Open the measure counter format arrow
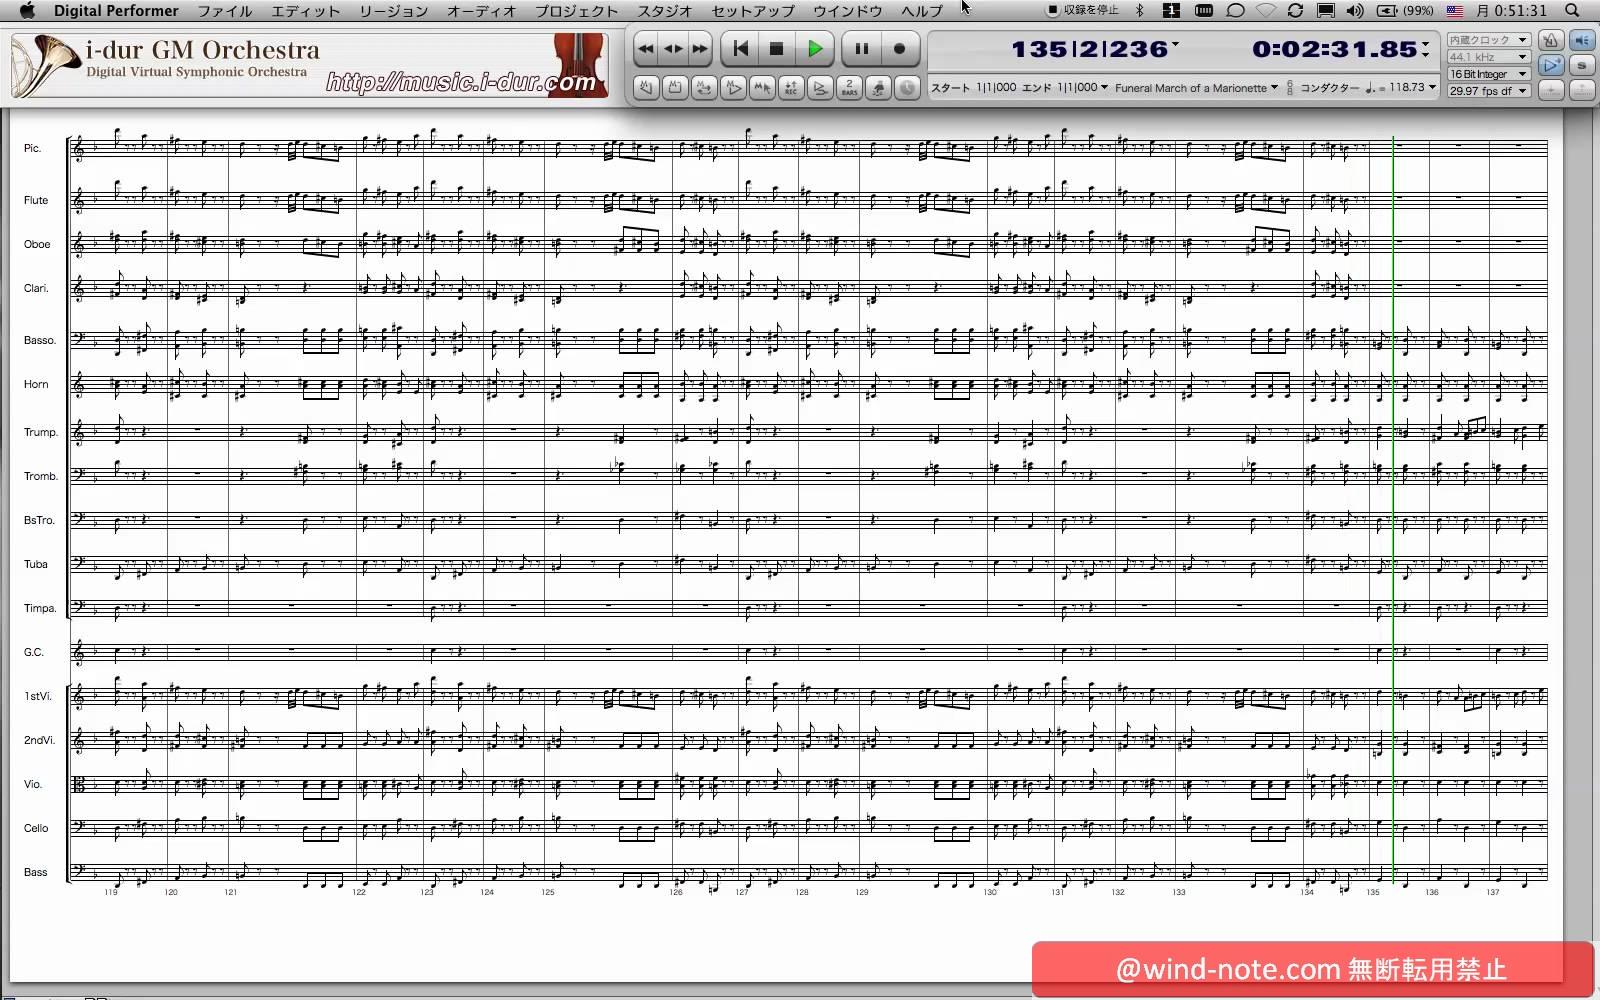Viewport: 1600px width, 1000px height. pos(1175,44)
